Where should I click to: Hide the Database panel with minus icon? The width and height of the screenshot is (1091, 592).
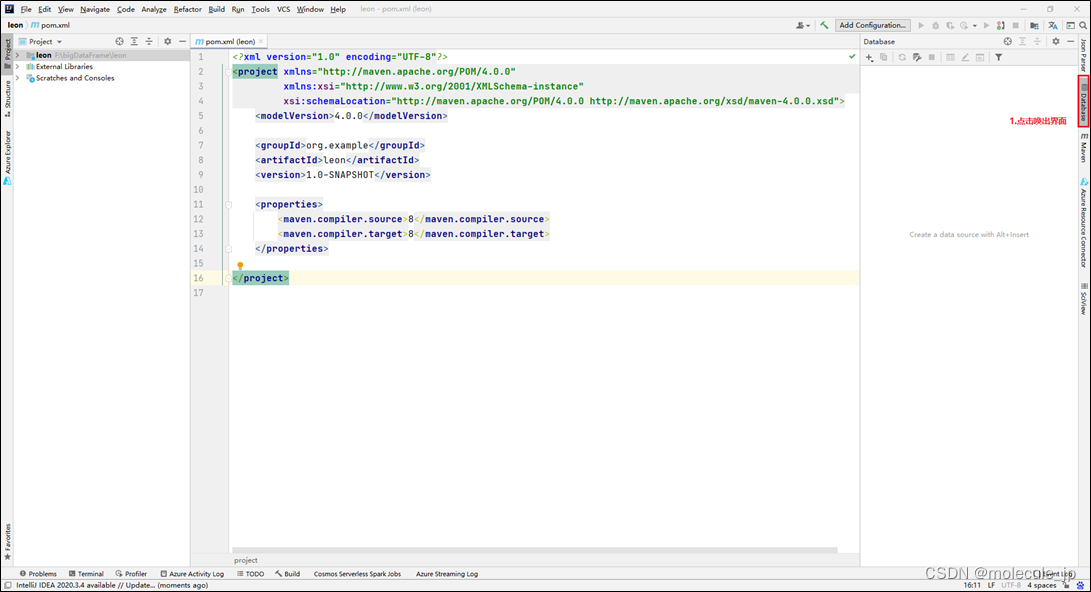click(x=1071, y=42)
